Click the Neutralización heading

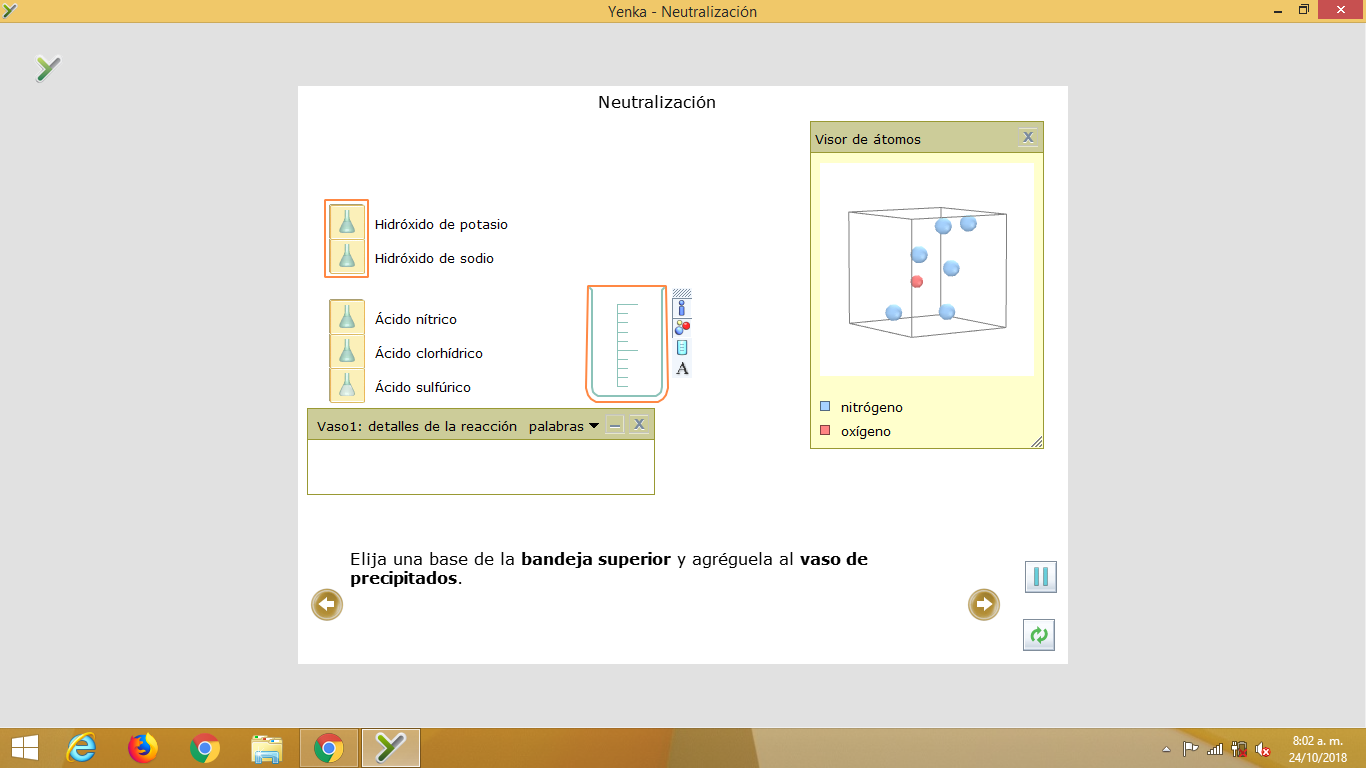pyautogui.click(x=657, y=102)
